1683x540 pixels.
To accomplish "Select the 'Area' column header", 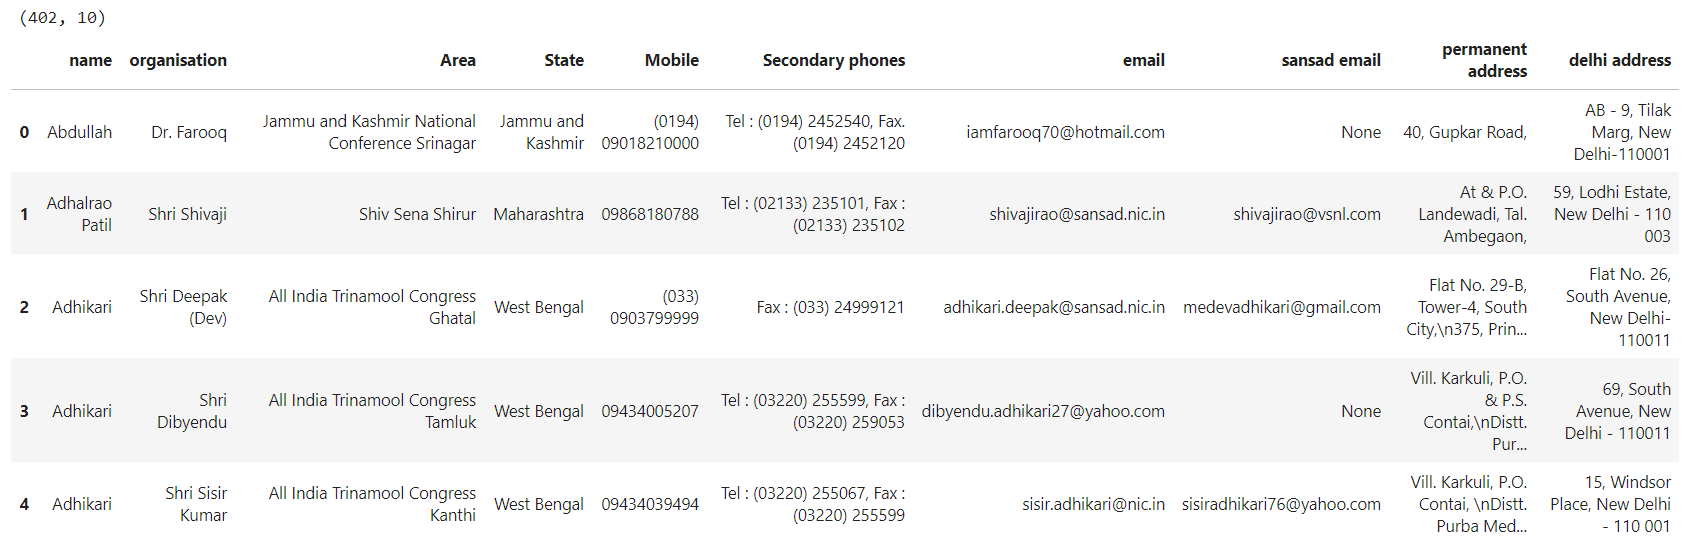I will pos(458,60).
